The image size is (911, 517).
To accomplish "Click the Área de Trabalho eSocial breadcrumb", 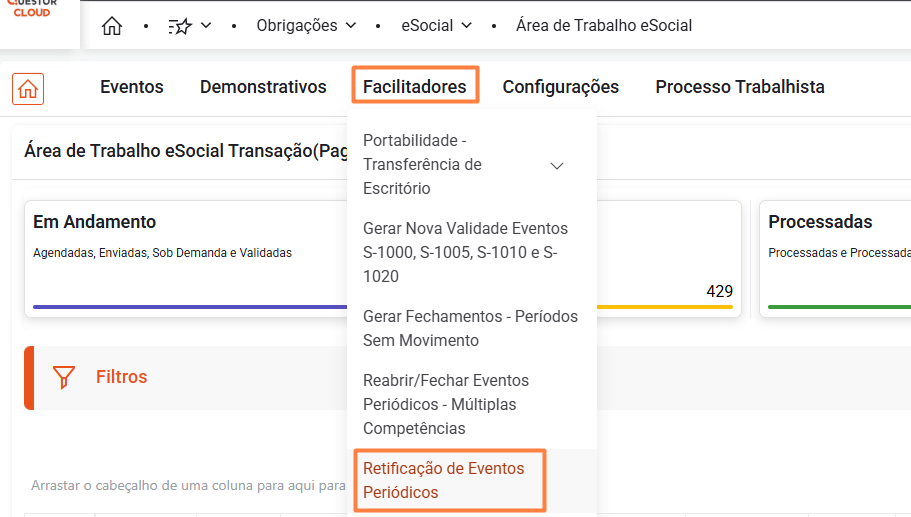I will (x=604, y=26).
